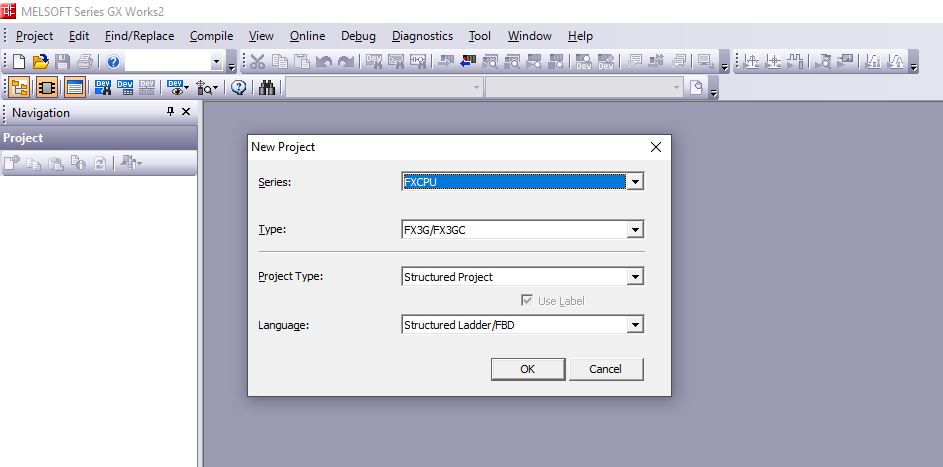The height and width of the screenshot is (467, 943).
Task: Pin the Navigation panel
Action: coord(170,112)
